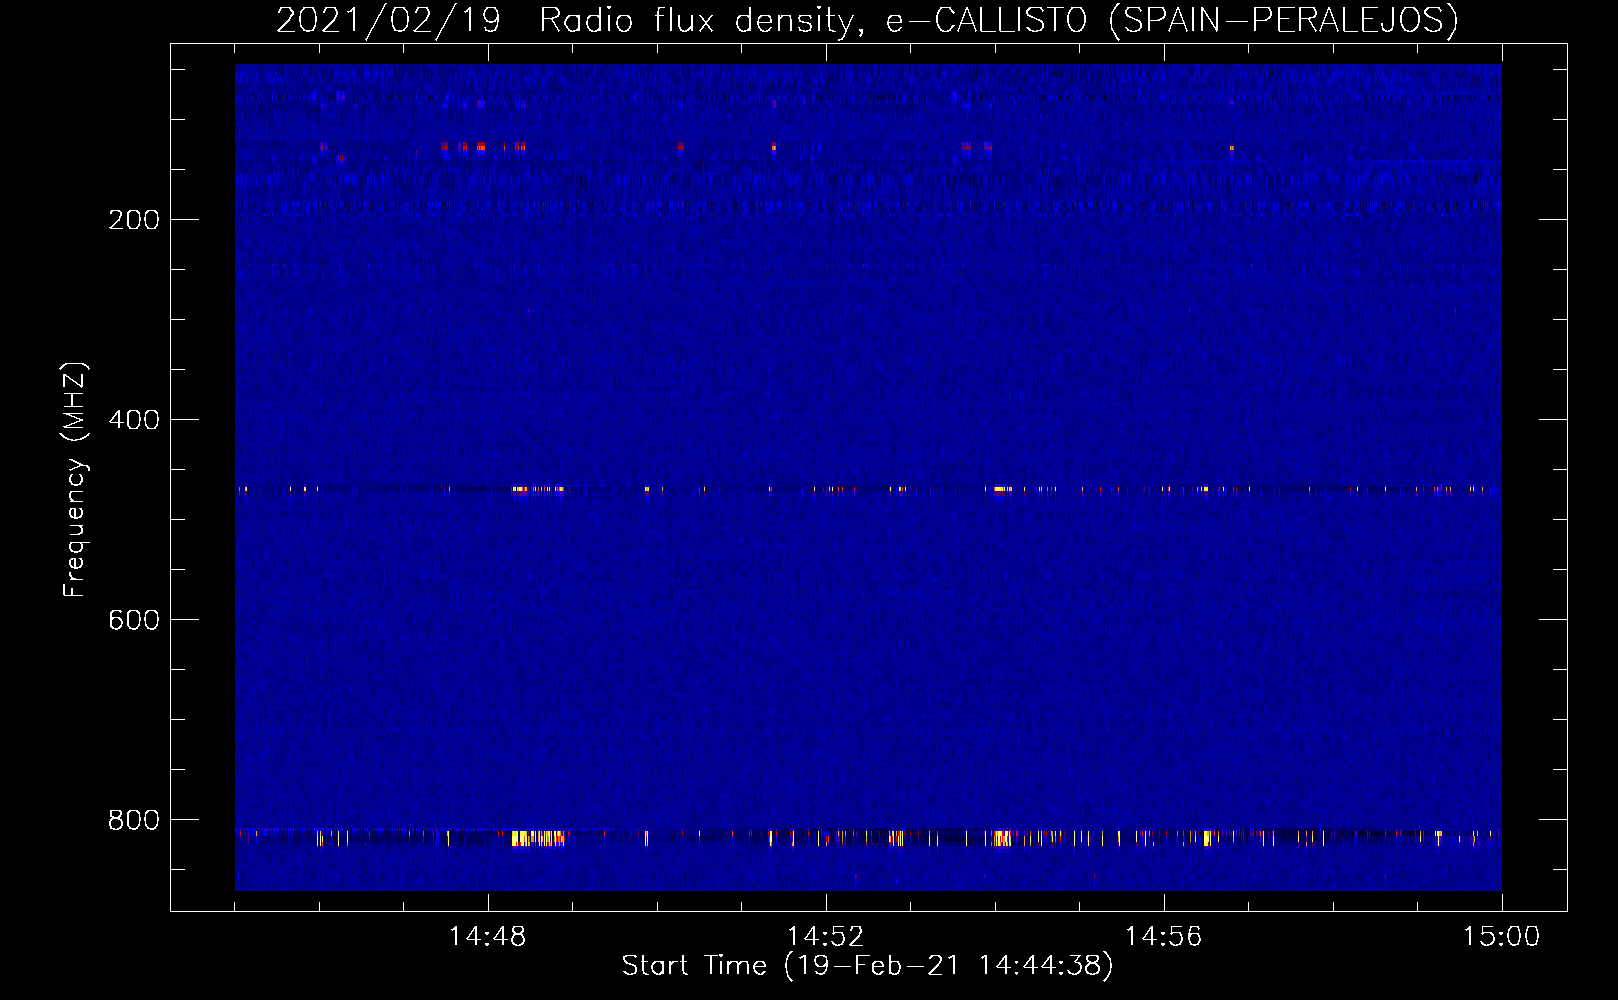The width and height of the screenshot is (1618, 1000).
Task: Click the 14:48 time tick label
Action: (x=487, y=937)
